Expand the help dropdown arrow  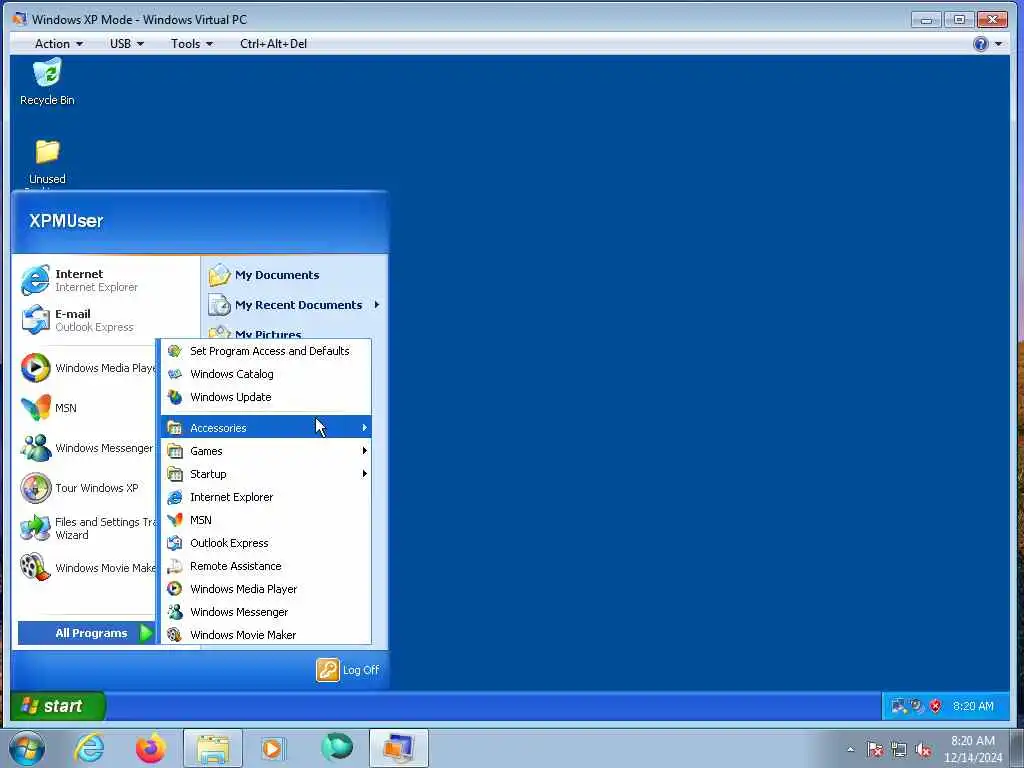999,44
